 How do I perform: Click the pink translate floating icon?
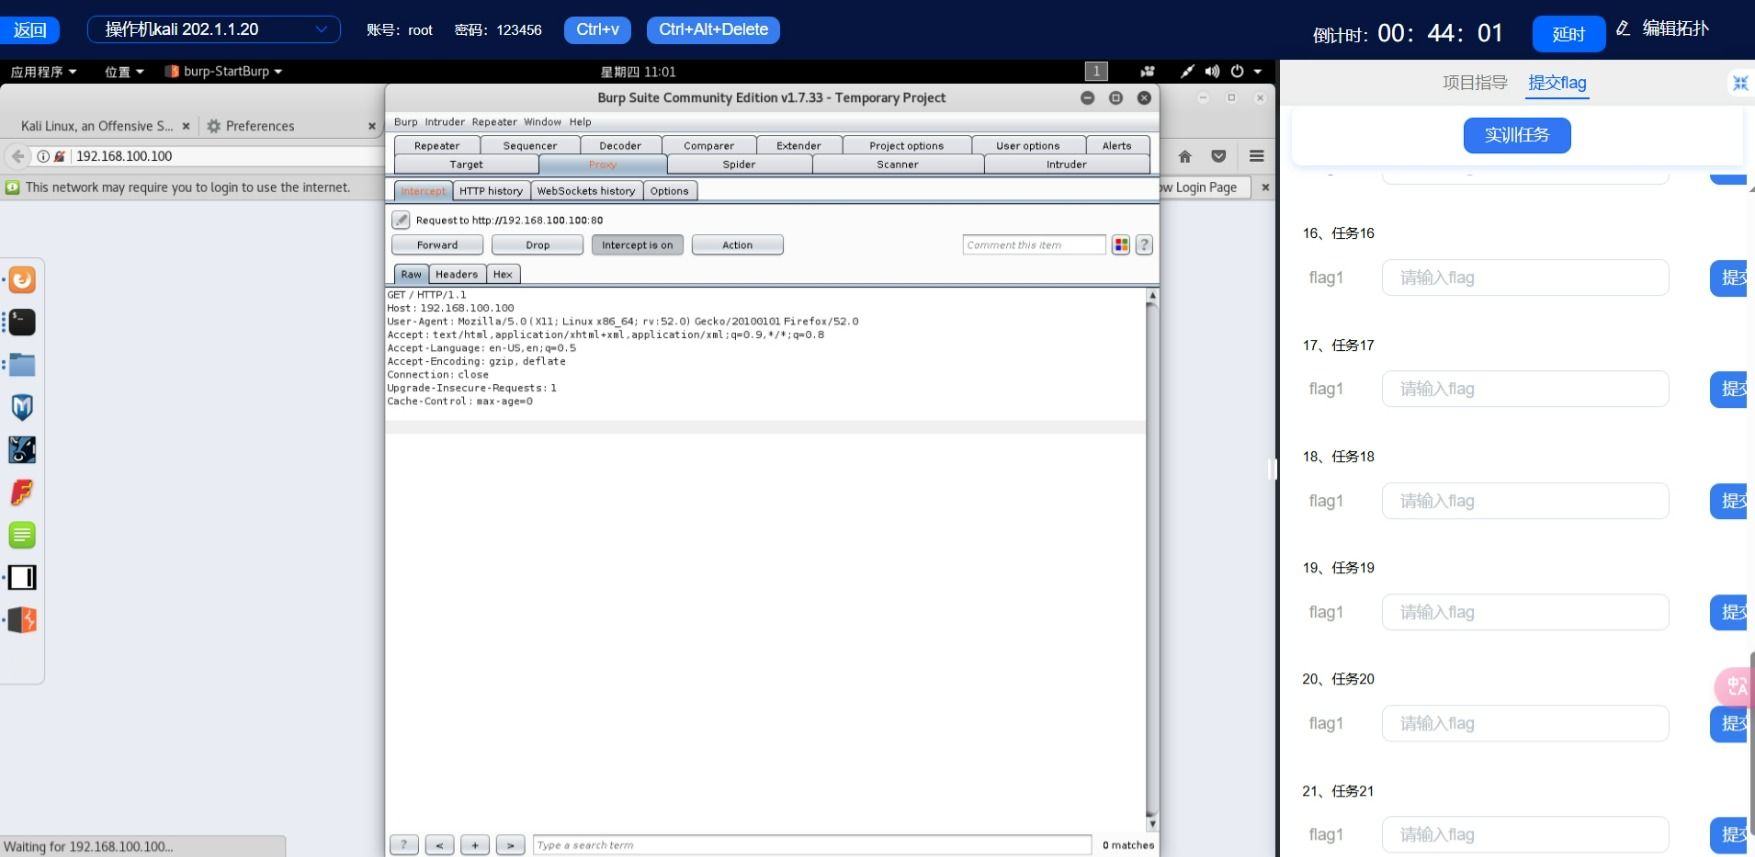[1735, 687]
